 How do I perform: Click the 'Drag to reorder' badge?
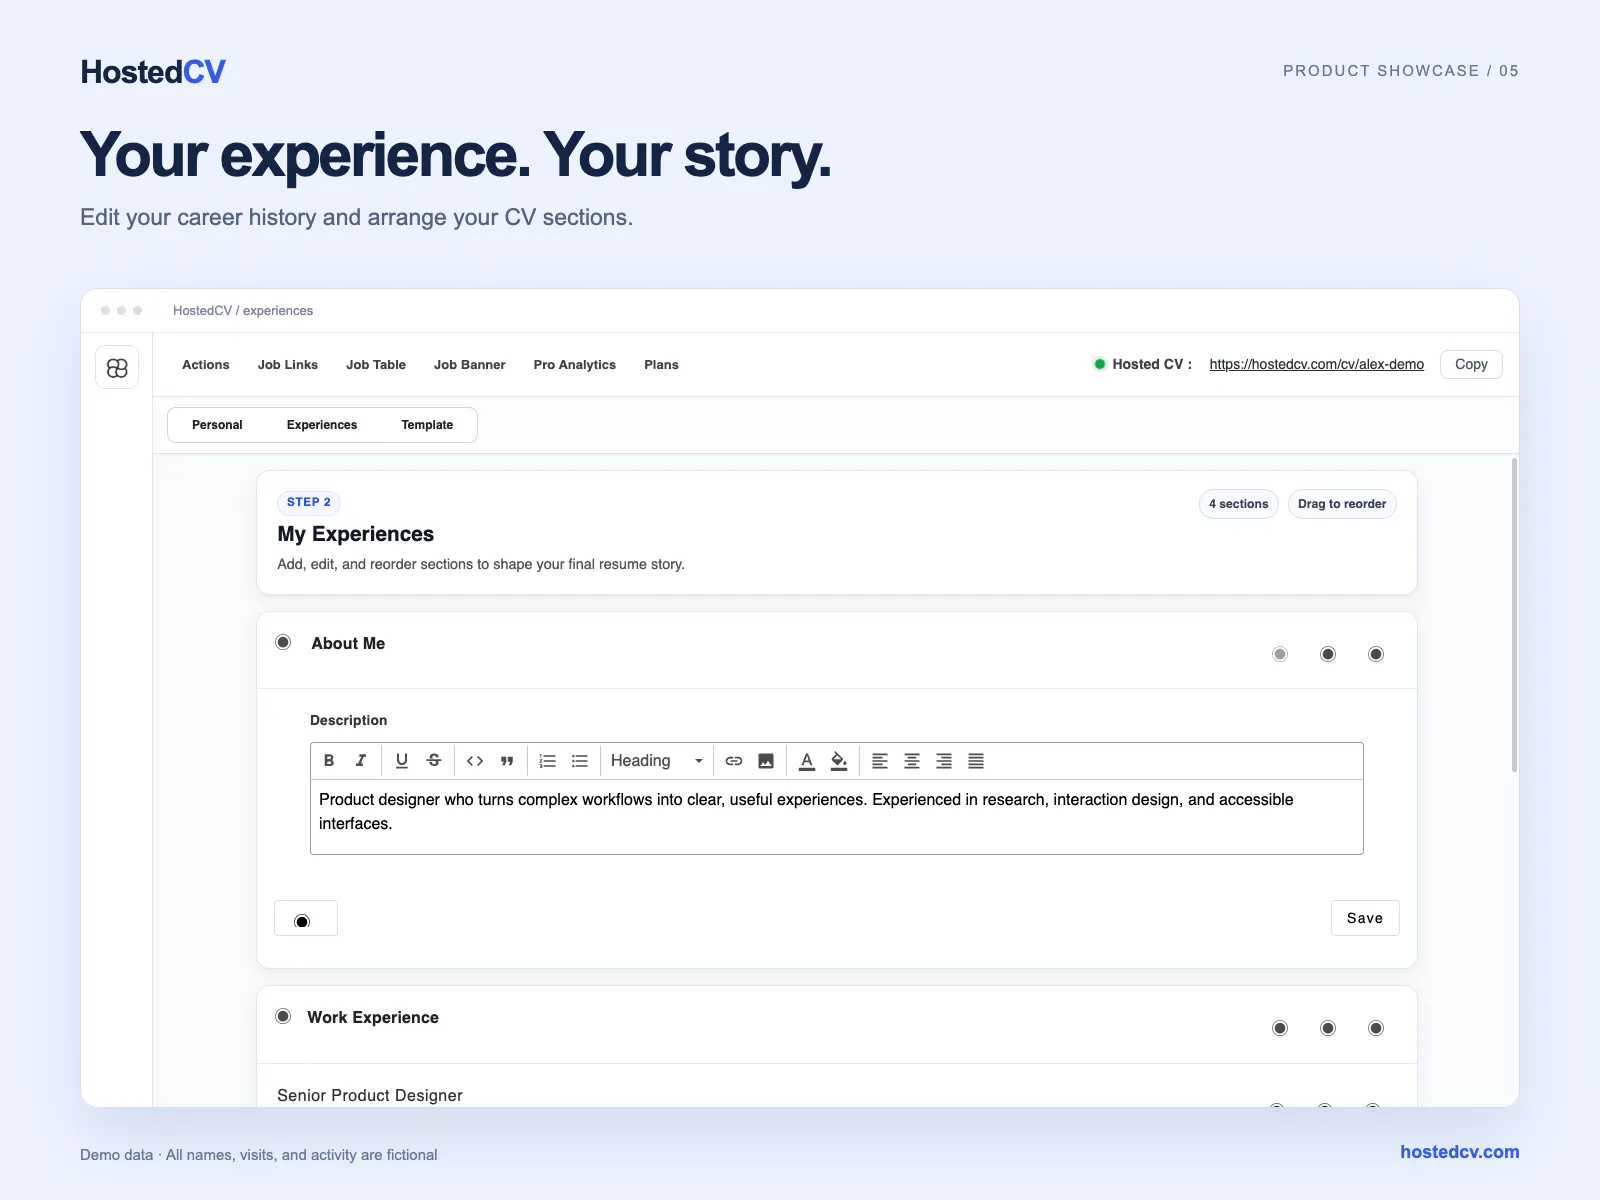(x=1342, y=504)
